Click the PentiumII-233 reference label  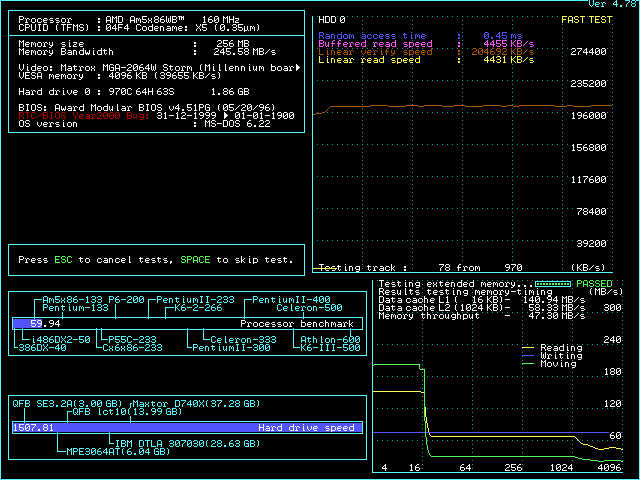click(x=195, y=300)
